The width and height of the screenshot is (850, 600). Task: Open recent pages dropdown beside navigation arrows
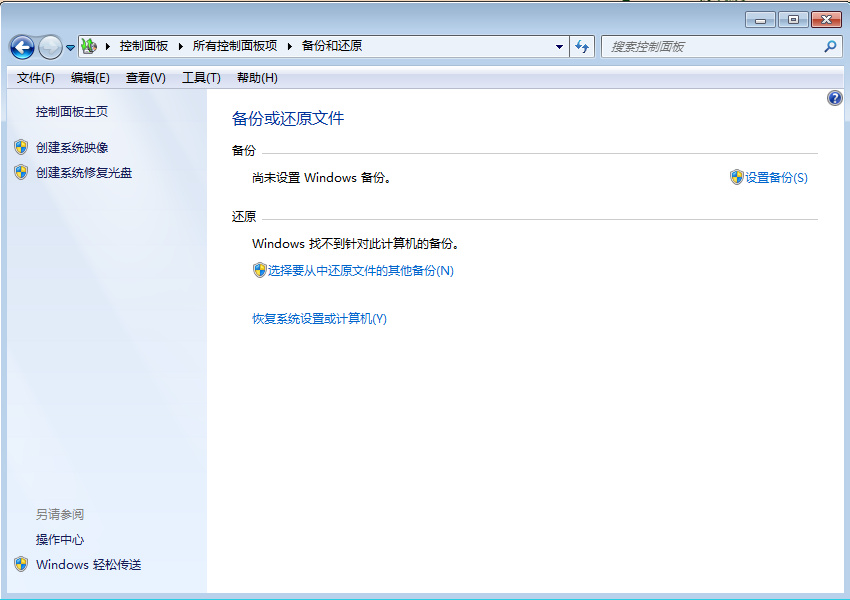70,48
